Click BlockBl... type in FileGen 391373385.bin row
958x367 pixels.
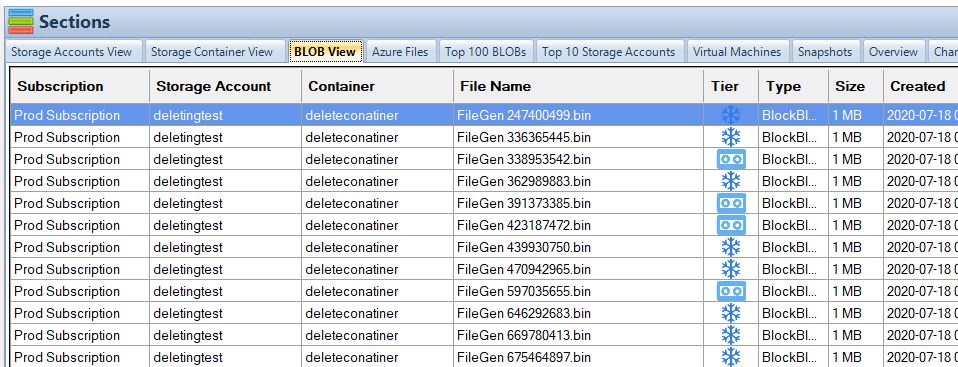tap(789, 203)
